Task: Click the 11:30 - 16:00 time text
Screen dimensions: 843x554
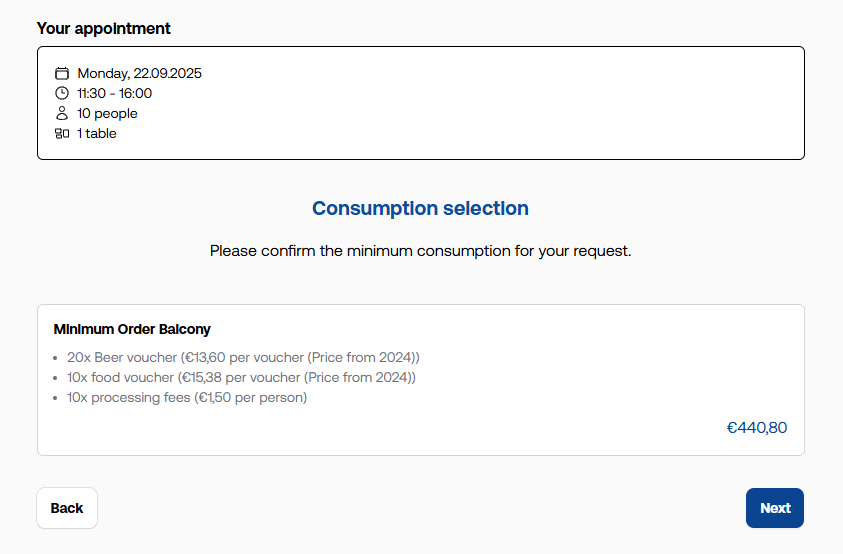Action: point(115,93)
